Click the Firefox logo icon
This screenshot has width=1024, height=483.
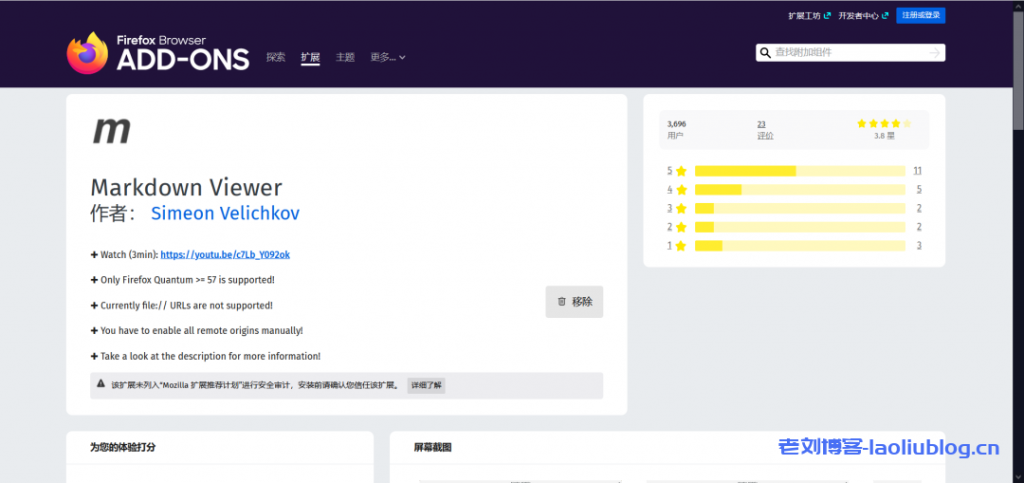(x=87, y=52)
